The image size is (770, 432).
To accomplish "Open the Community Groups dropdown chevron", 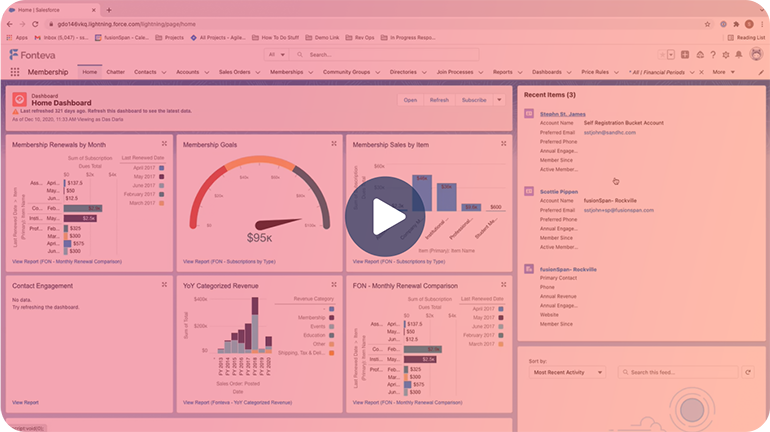I will tap(377, 72).
